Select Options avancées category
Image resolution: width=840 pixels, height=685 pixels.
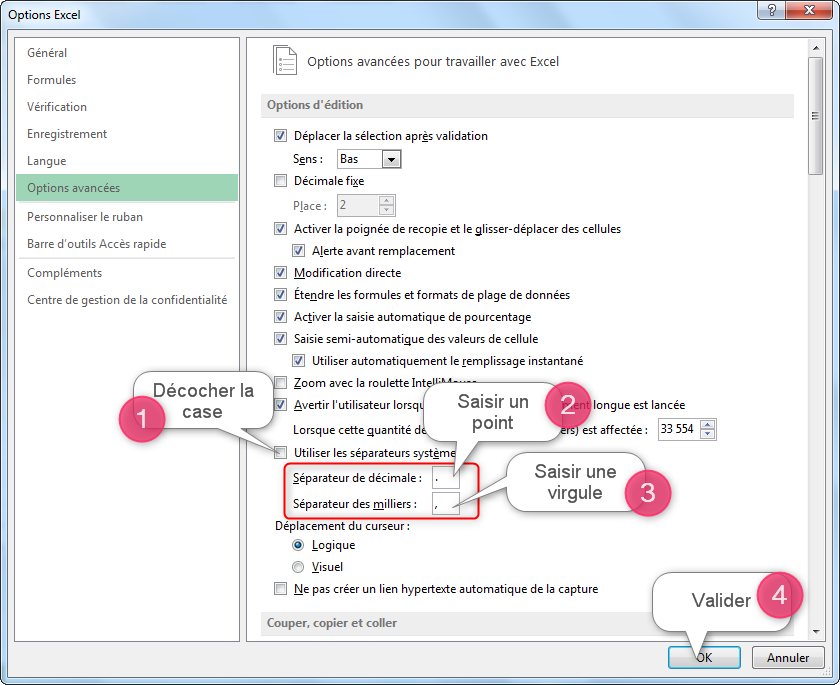click(x=127, y=187)
